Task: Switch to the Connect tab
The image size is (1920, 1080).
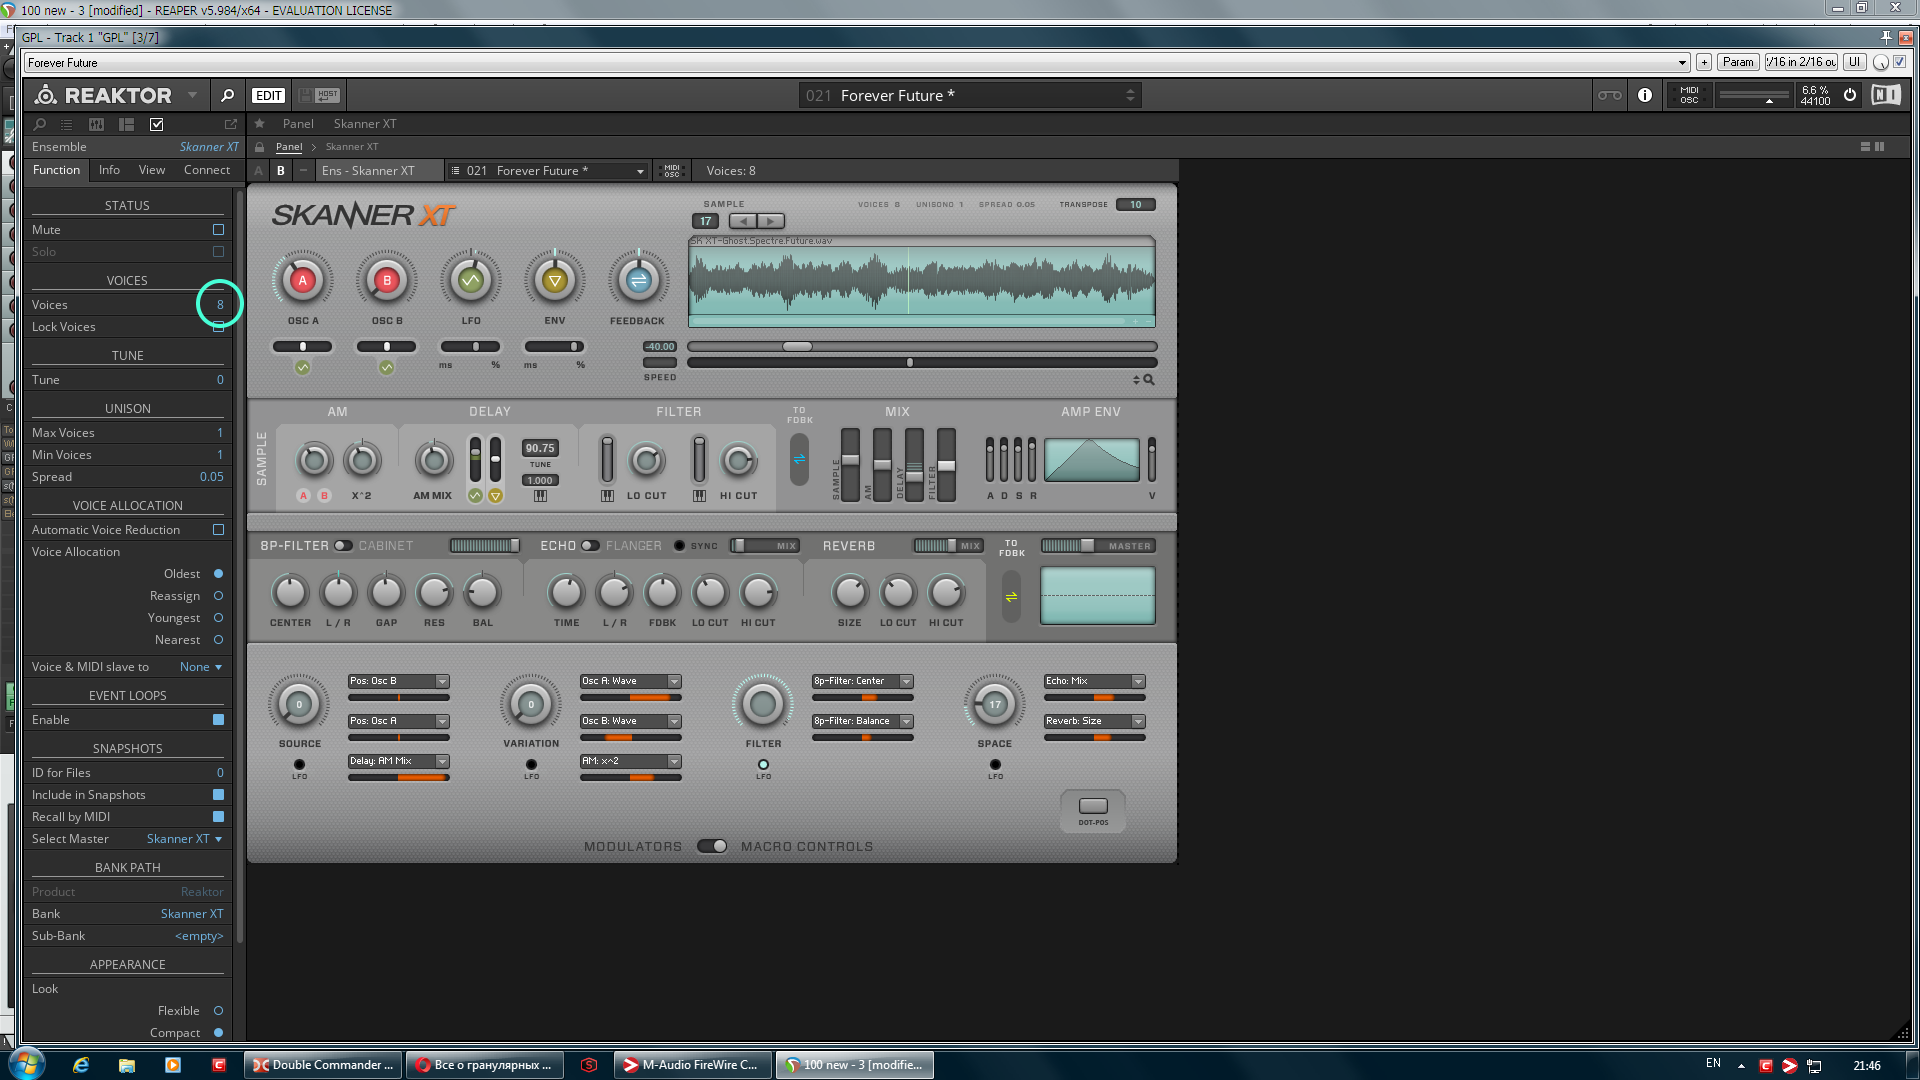Action: pyautogui.click(x=206, y=170)
